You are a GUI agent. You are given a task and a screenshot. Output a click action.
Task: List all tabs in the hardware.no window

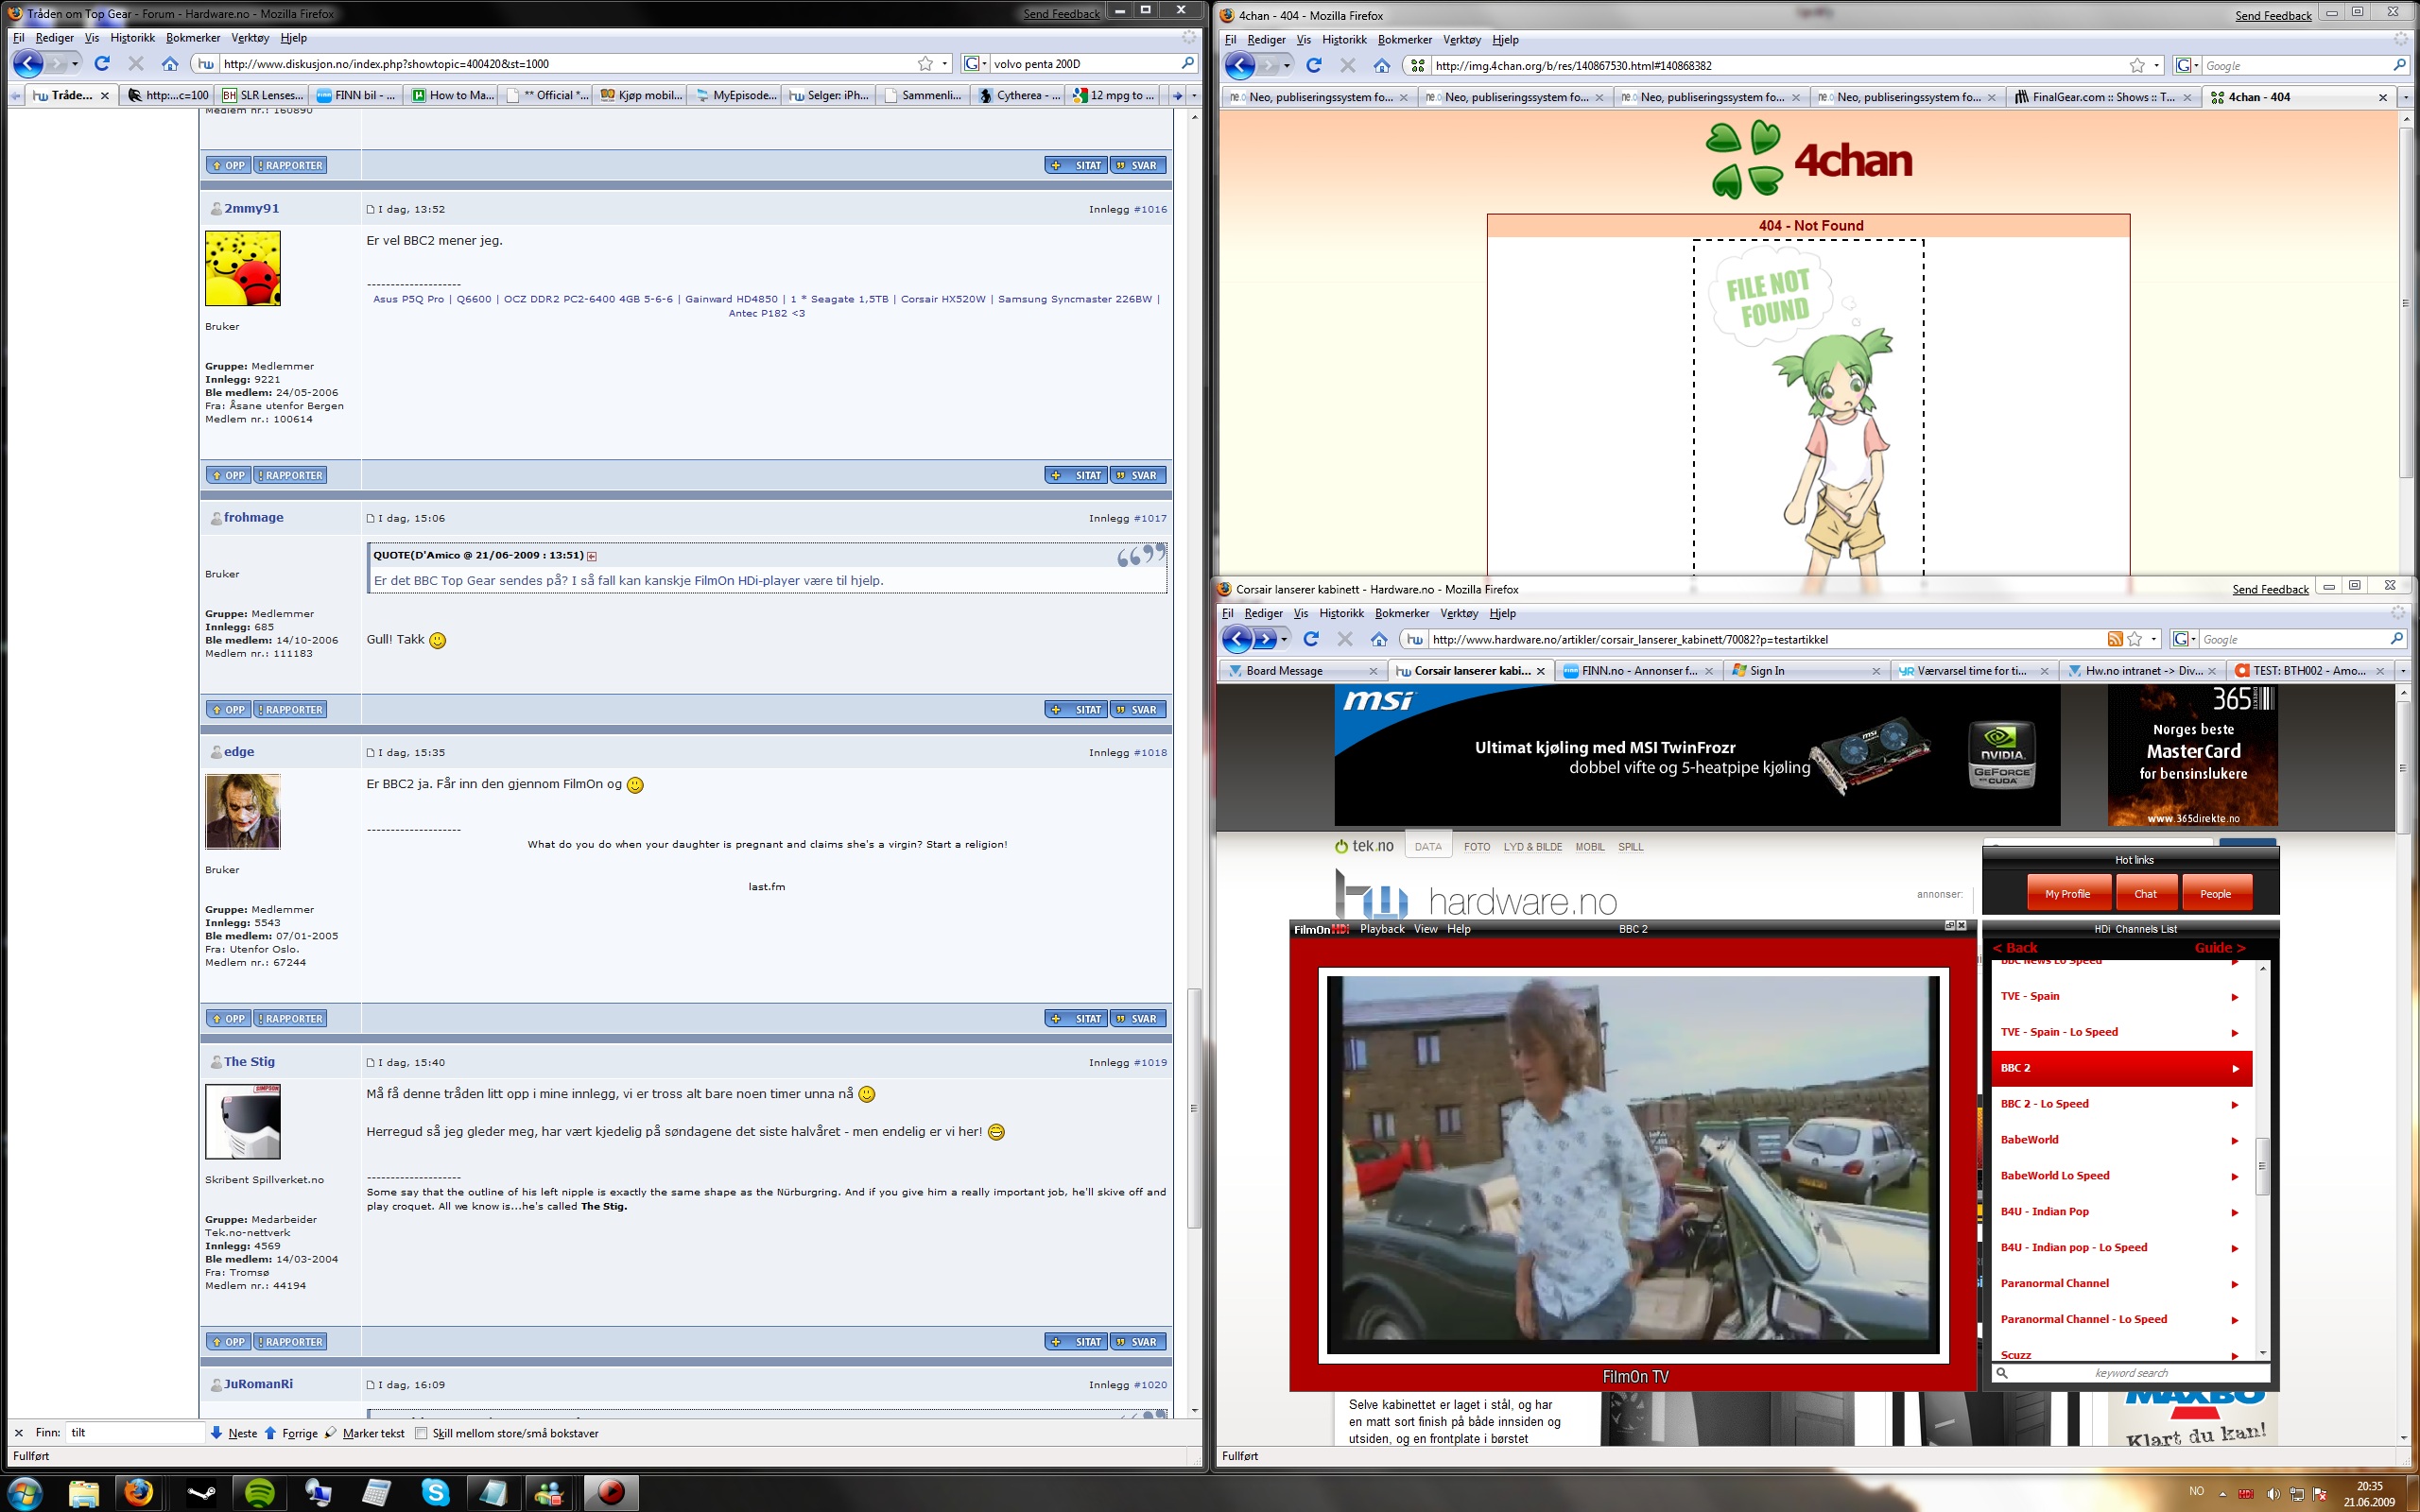point(2404,671)
